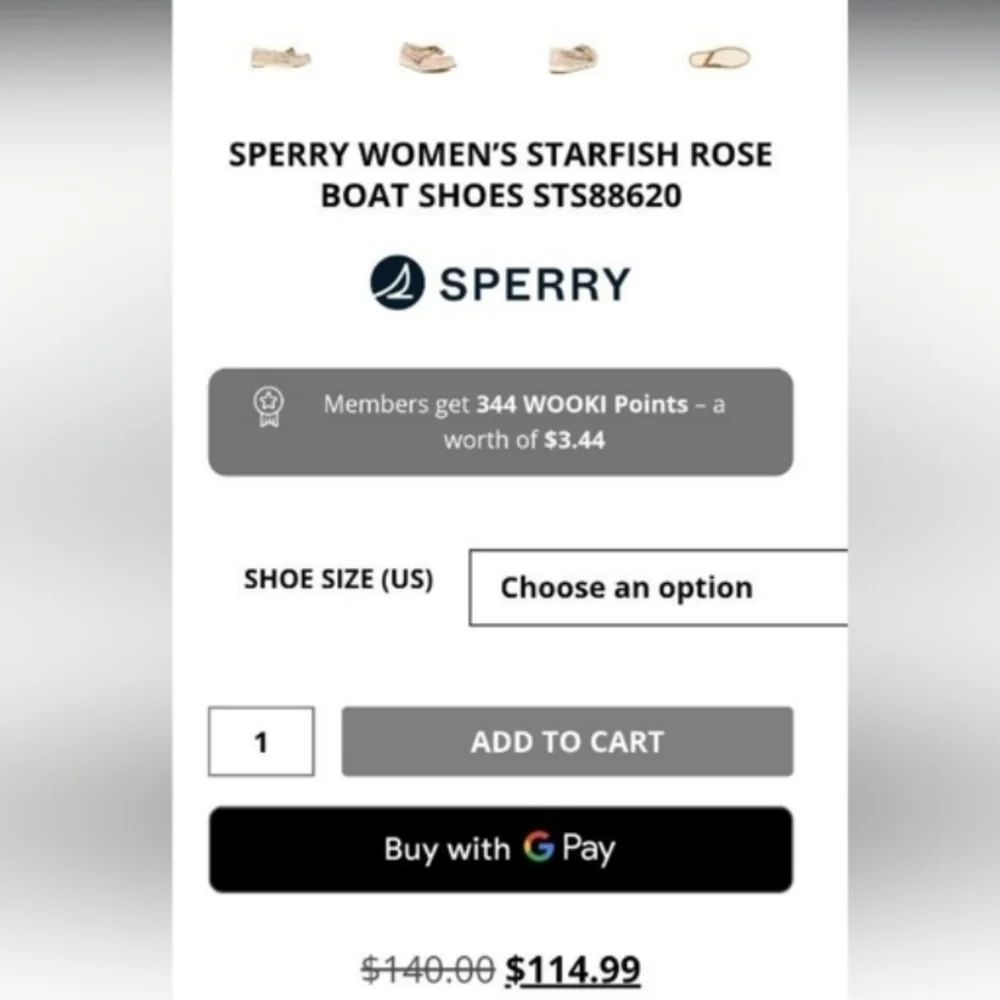
Task: Click the Shoe Size (US) label
Action: [339, 579]
